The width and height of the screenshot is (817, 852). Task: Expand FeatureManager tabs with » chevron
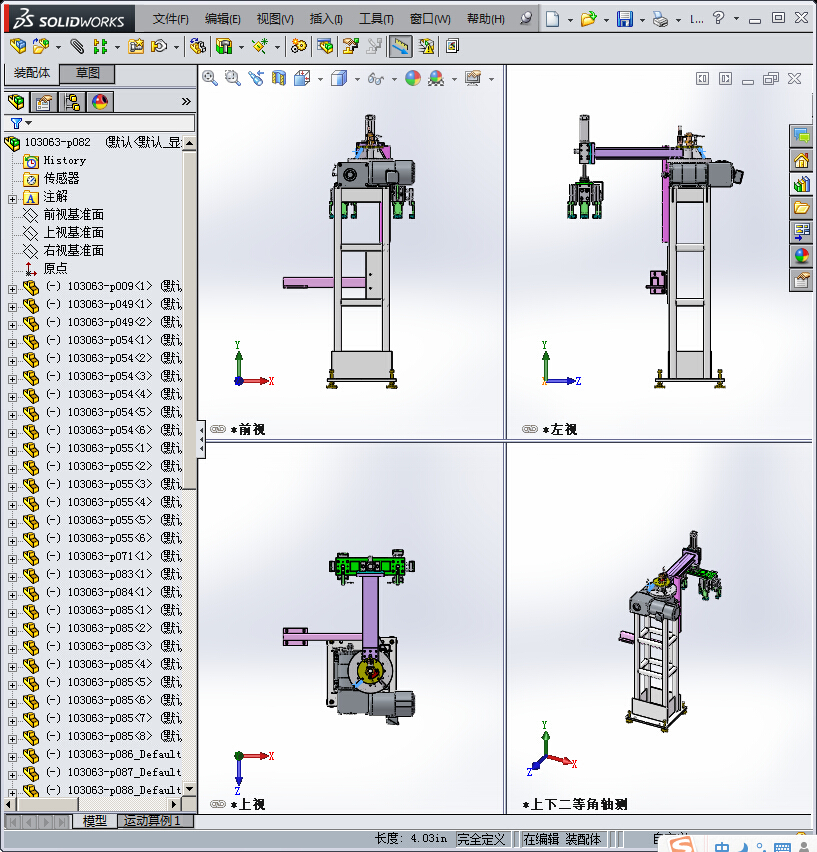pyautogui.click(x=186, y=102)
